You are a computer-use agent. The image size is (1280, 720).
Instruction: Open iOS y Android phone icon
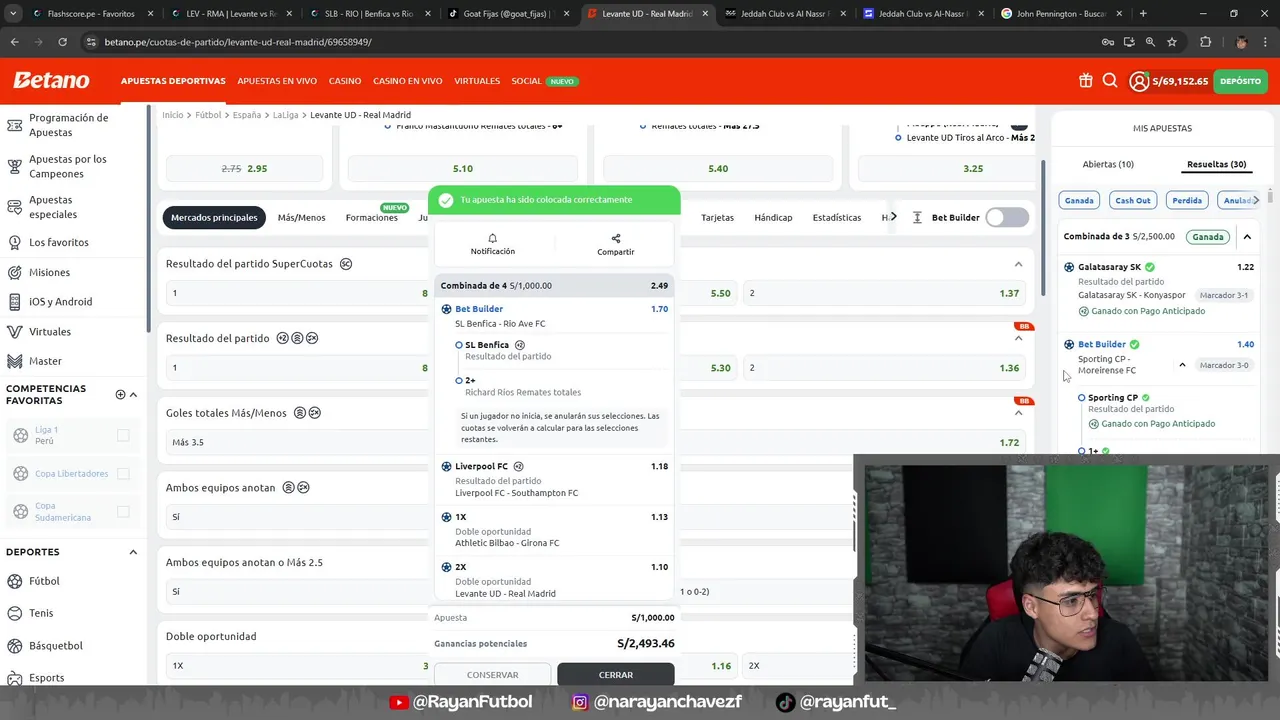15,301
